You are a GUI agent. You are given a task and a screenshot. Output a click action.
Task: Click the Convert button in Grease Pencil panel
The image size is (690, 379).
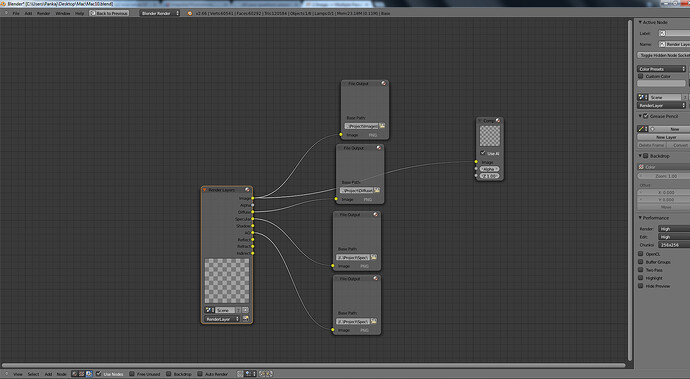[x=679, y=145]
